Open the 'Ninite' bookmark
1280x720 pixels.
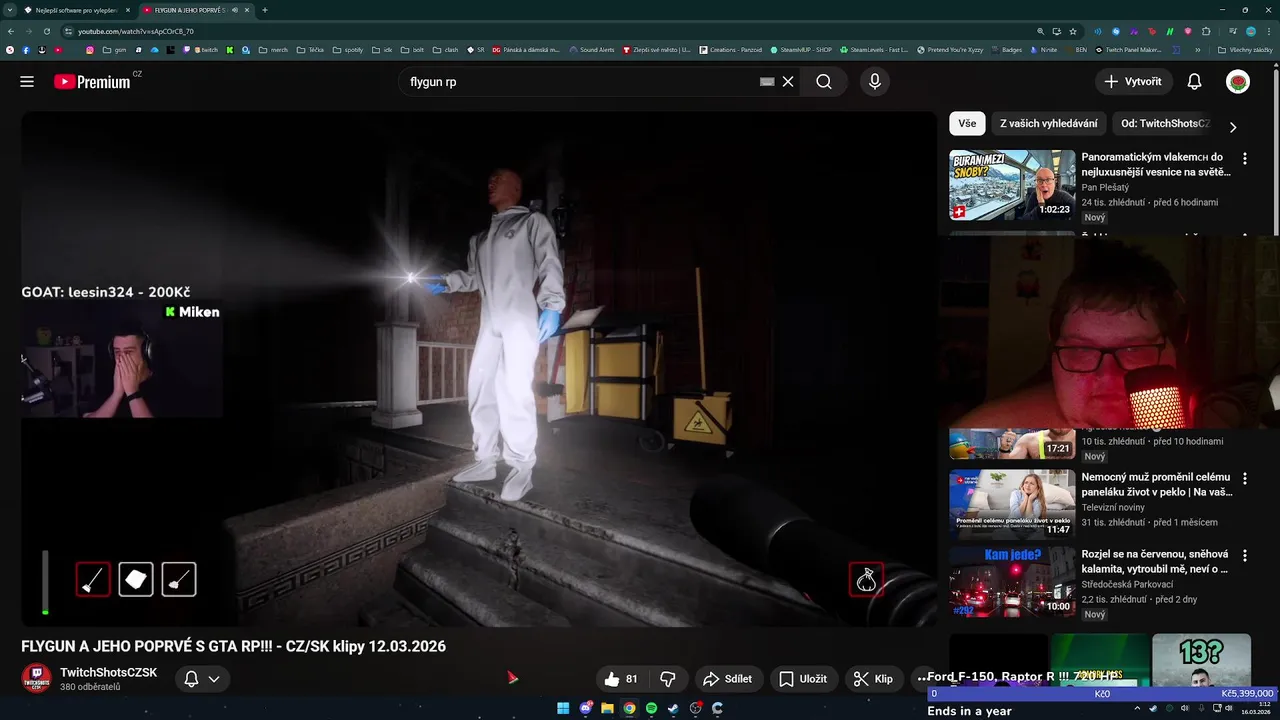[x=1043, y=50]
